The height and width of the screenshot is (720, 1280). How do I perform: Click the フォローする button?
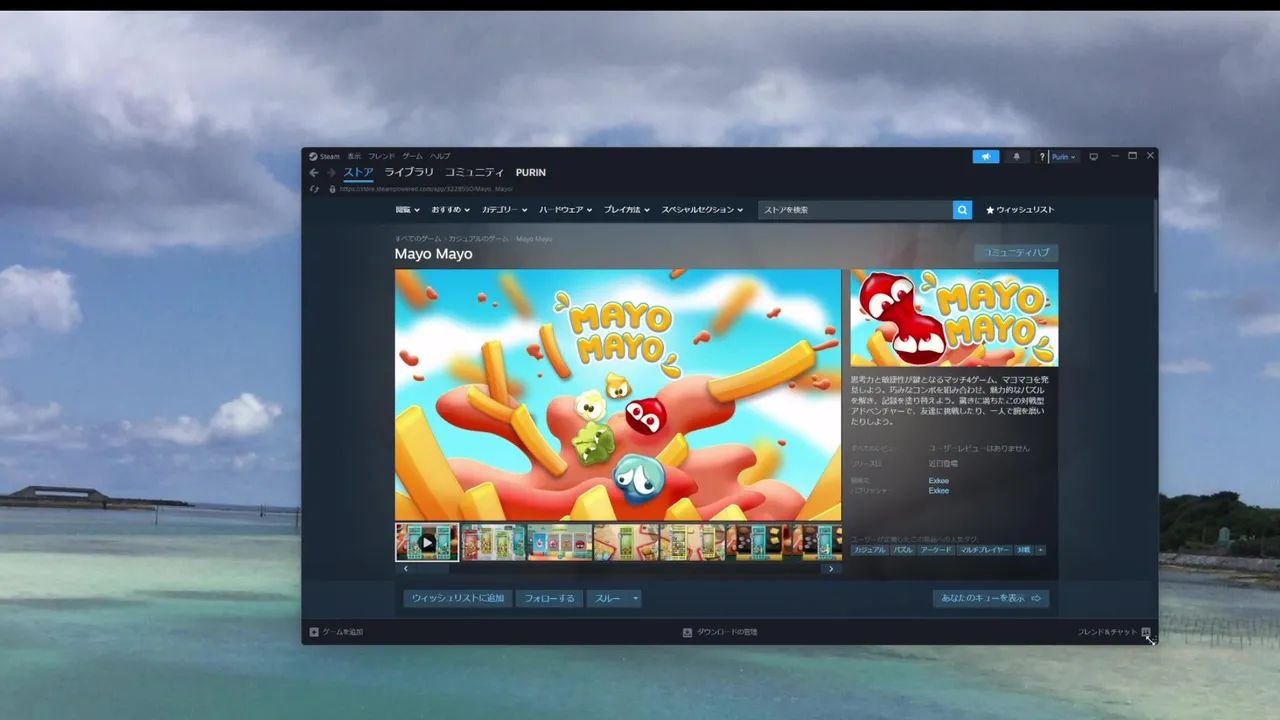549,598
